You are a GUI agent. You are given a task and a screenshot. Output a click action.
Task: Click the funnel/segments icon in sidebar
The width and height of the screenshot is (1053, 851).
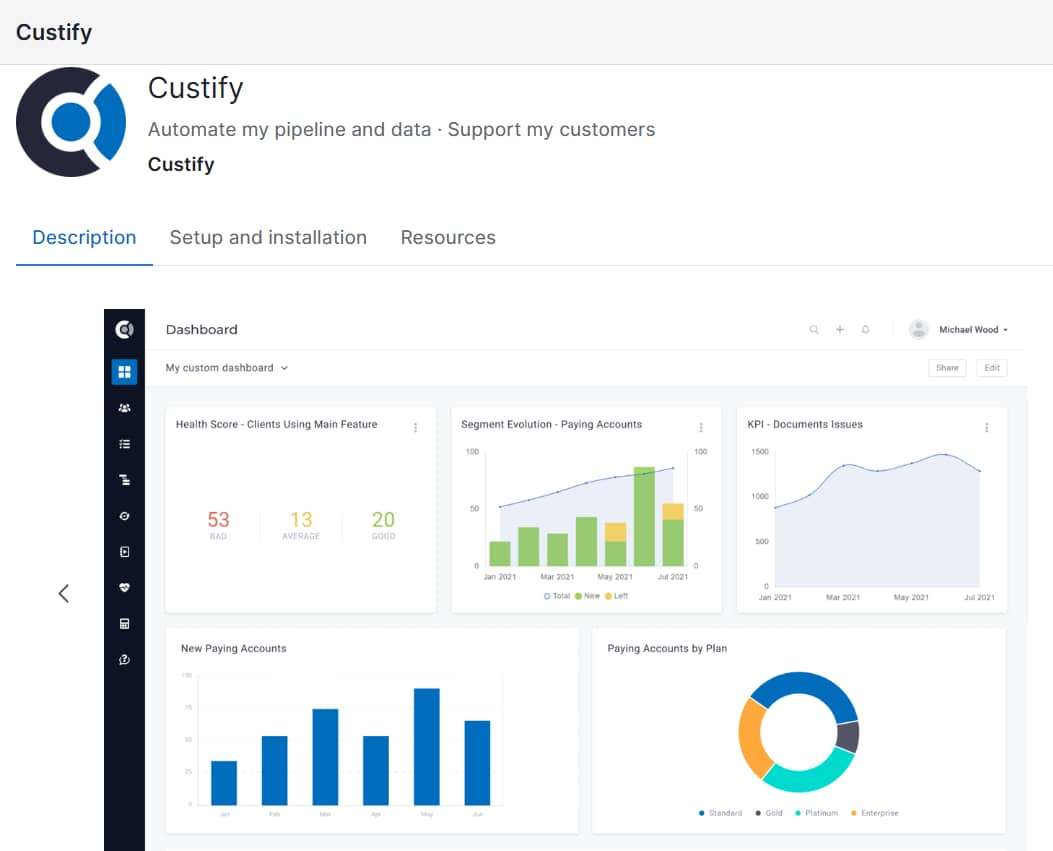124,479
